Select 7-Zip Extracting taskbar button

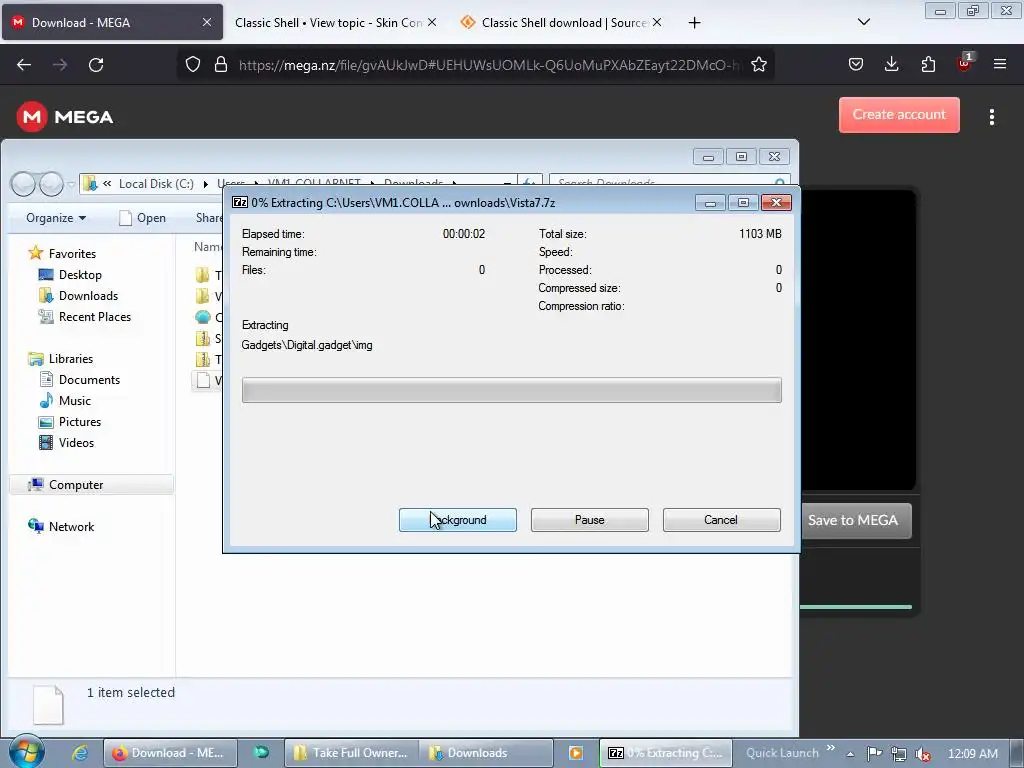point(665,753)
